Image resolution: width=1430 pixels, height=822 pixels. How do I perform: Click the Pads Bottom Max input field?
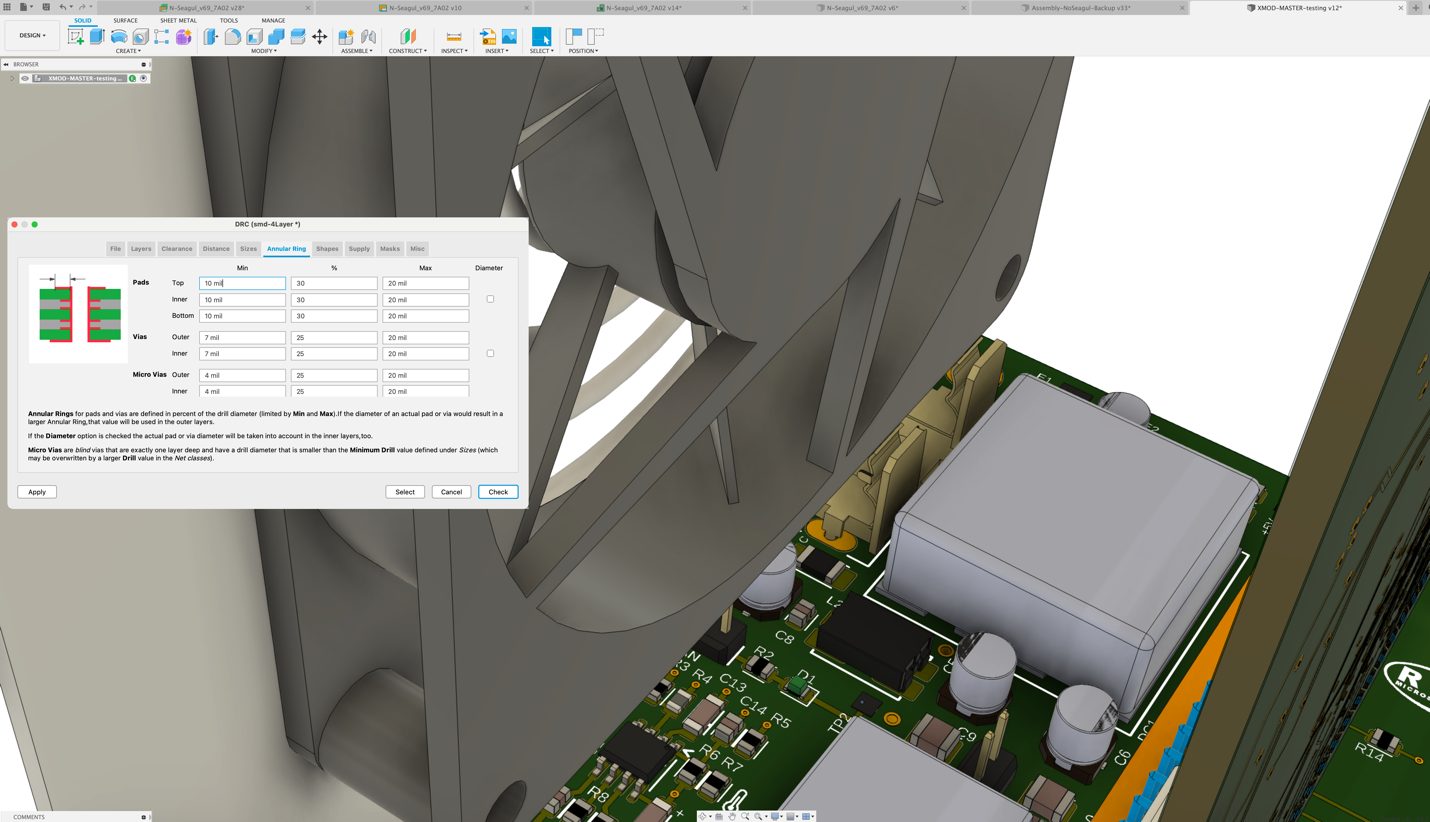tap(425, 316)
